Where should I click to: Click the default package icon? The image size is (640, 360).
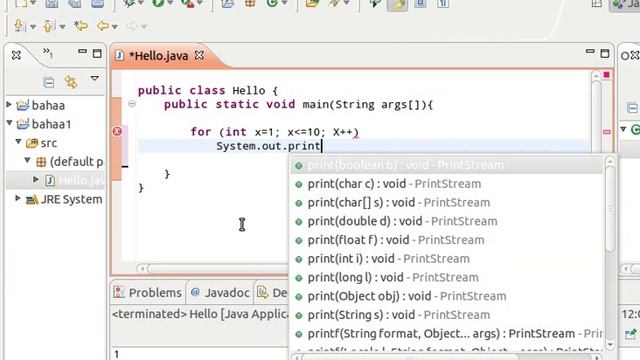click(x=41, y=162)
